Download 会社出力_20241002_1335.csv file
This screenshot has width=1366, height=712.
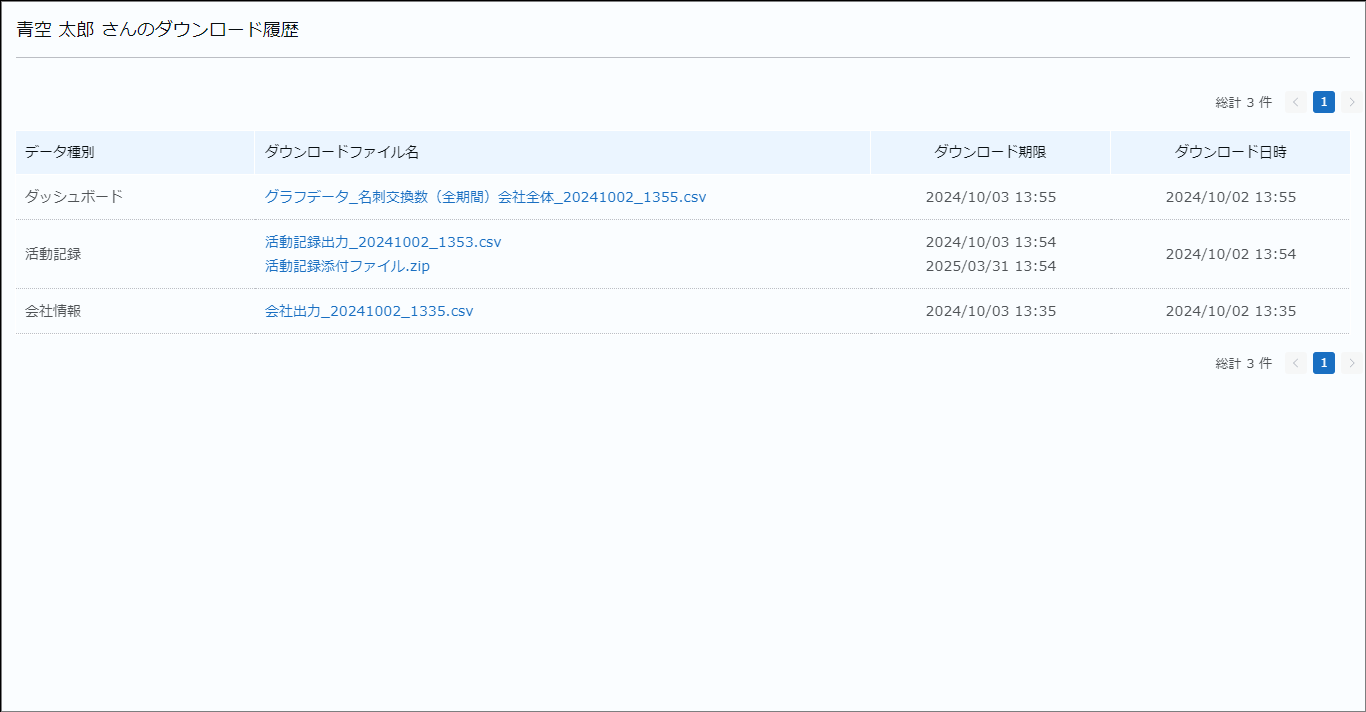(x=369, y=311)
